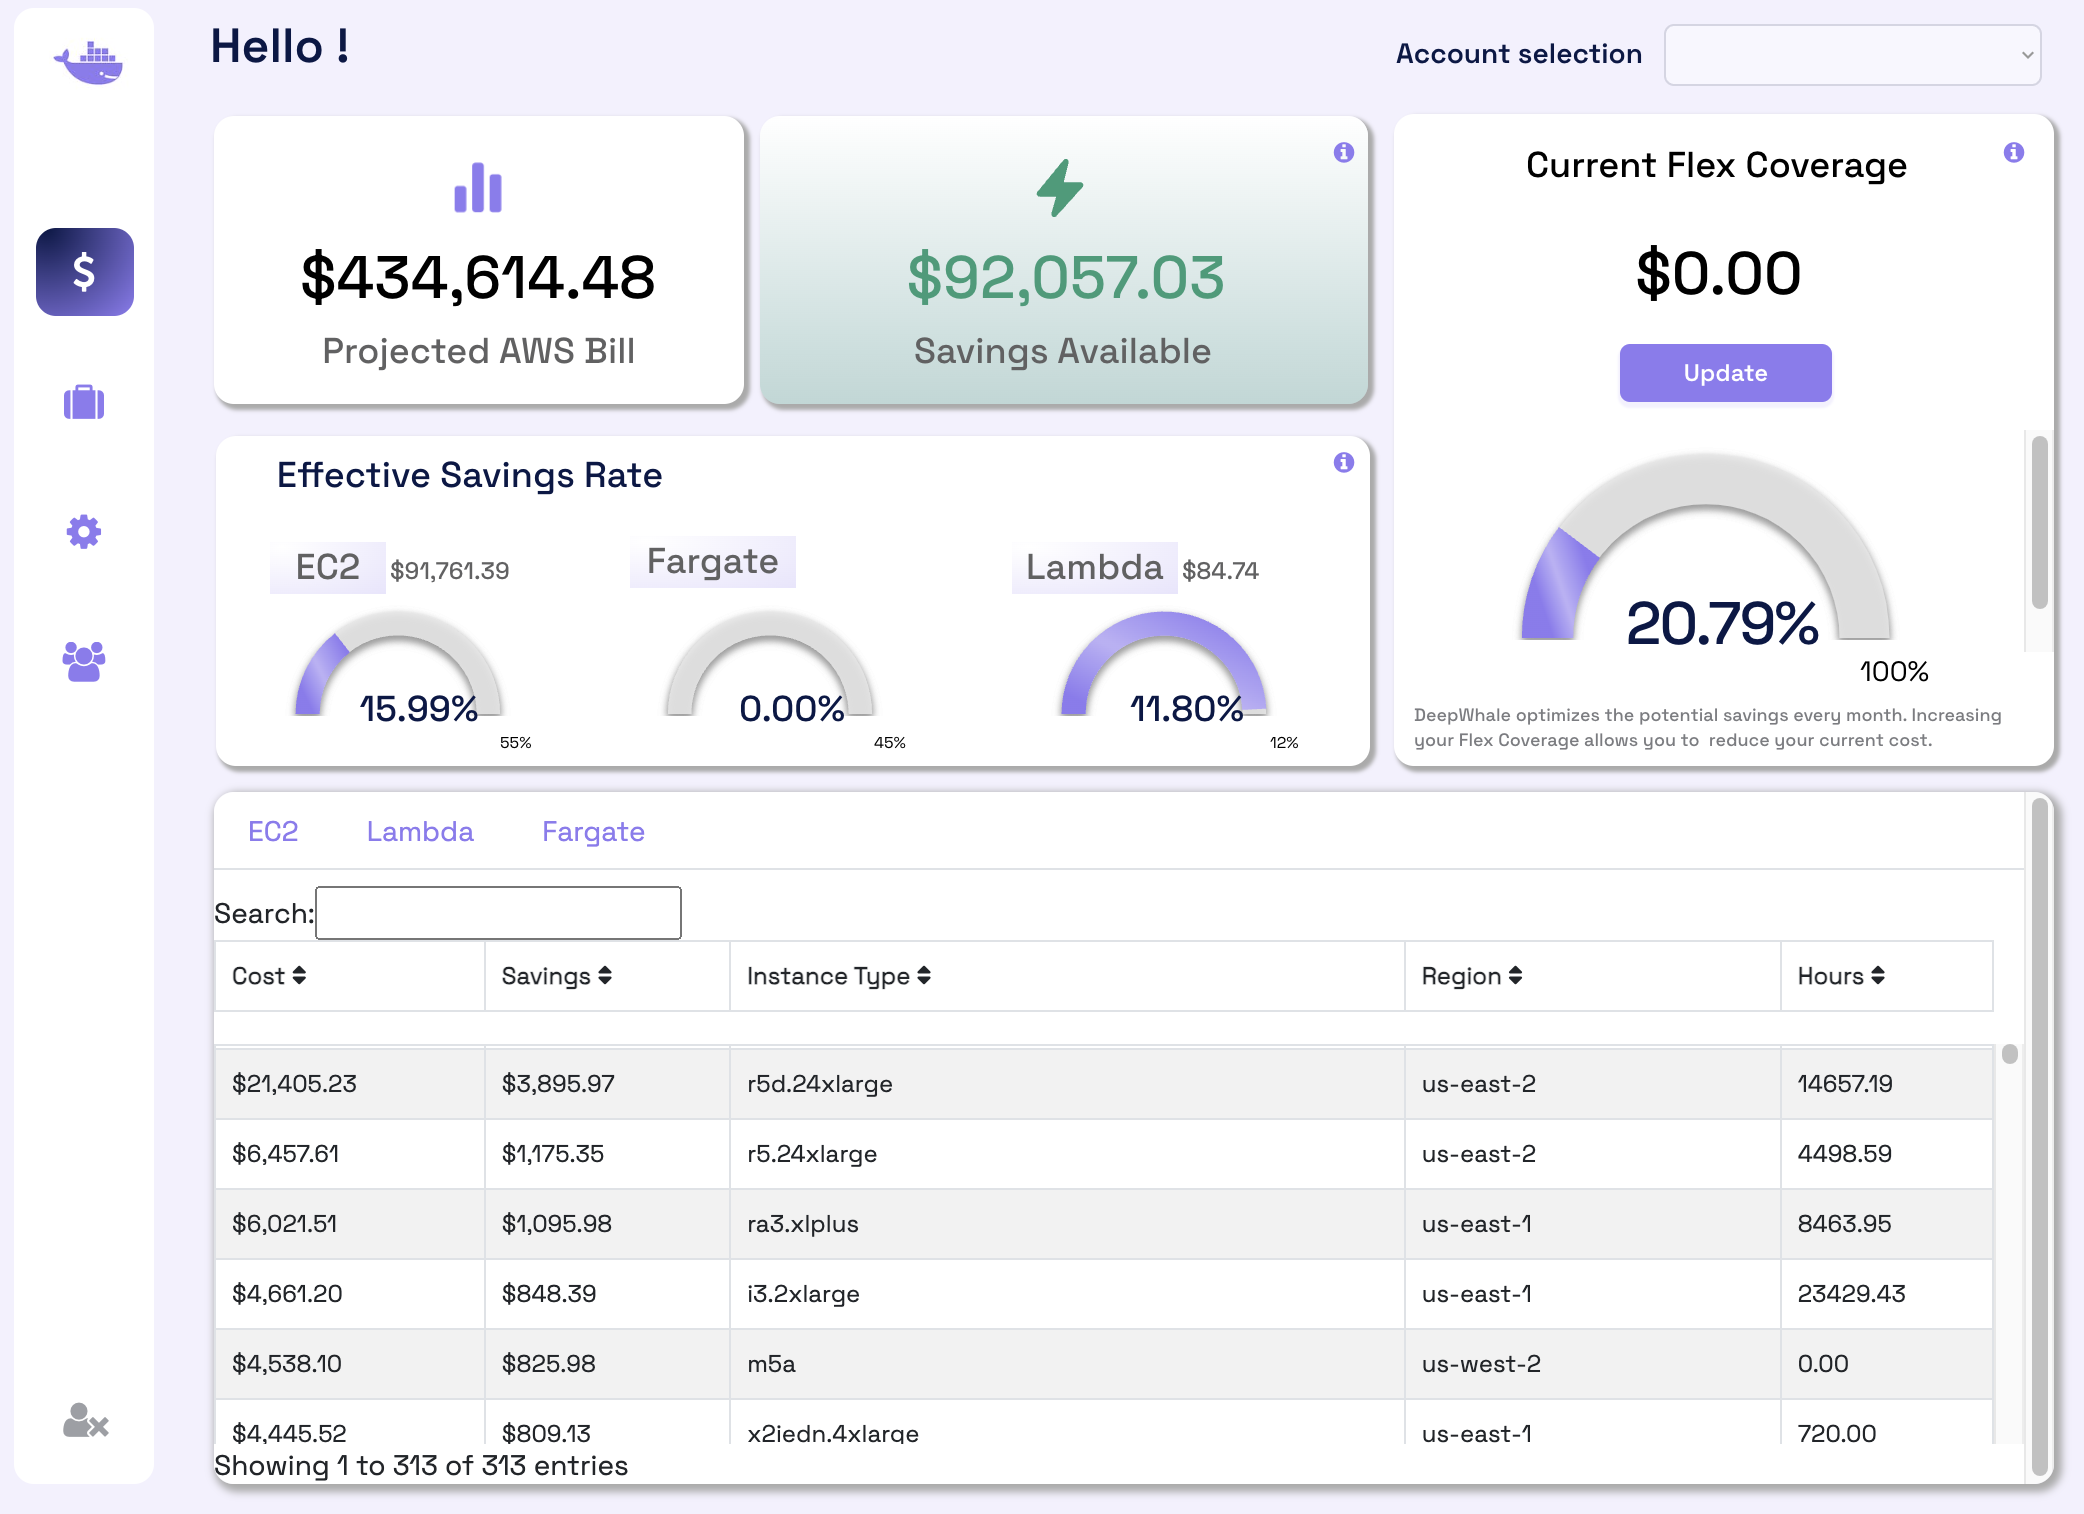Open the users group sidebar icon

click(84, 661)
